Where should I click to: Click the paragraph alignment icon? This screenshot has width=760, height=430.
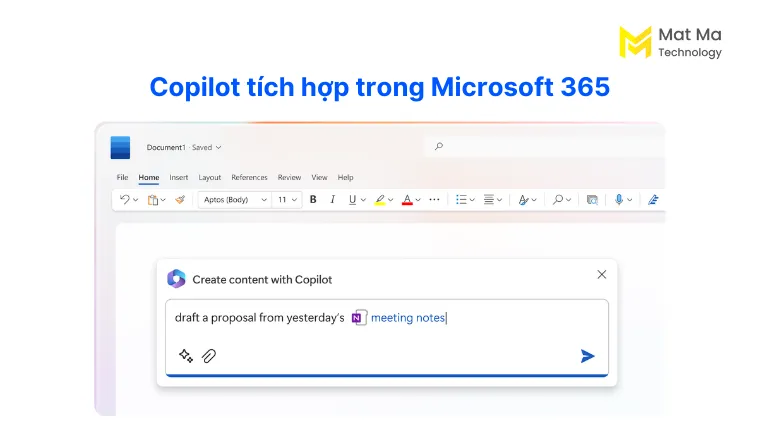489,199
